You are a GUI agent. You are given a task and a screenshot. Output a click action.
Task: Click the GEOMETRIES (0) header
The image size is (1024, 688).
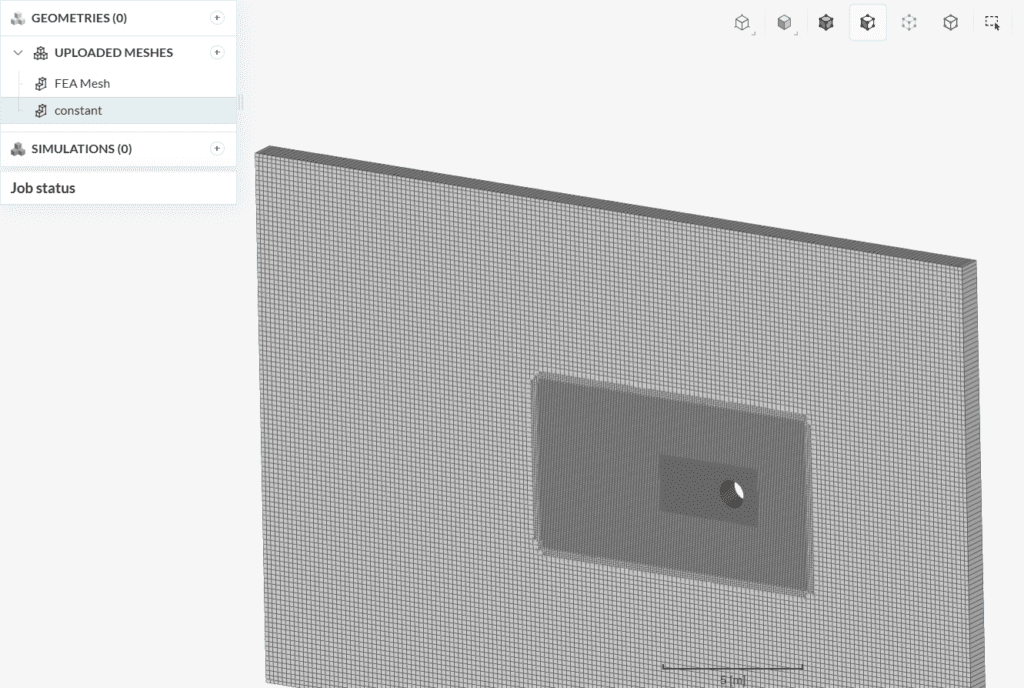(x=78, y=17)
